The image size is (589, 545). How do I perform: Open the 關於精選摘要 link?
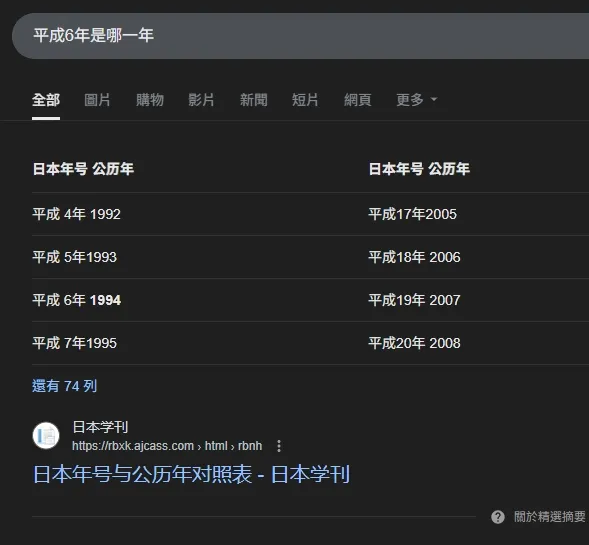550,517
